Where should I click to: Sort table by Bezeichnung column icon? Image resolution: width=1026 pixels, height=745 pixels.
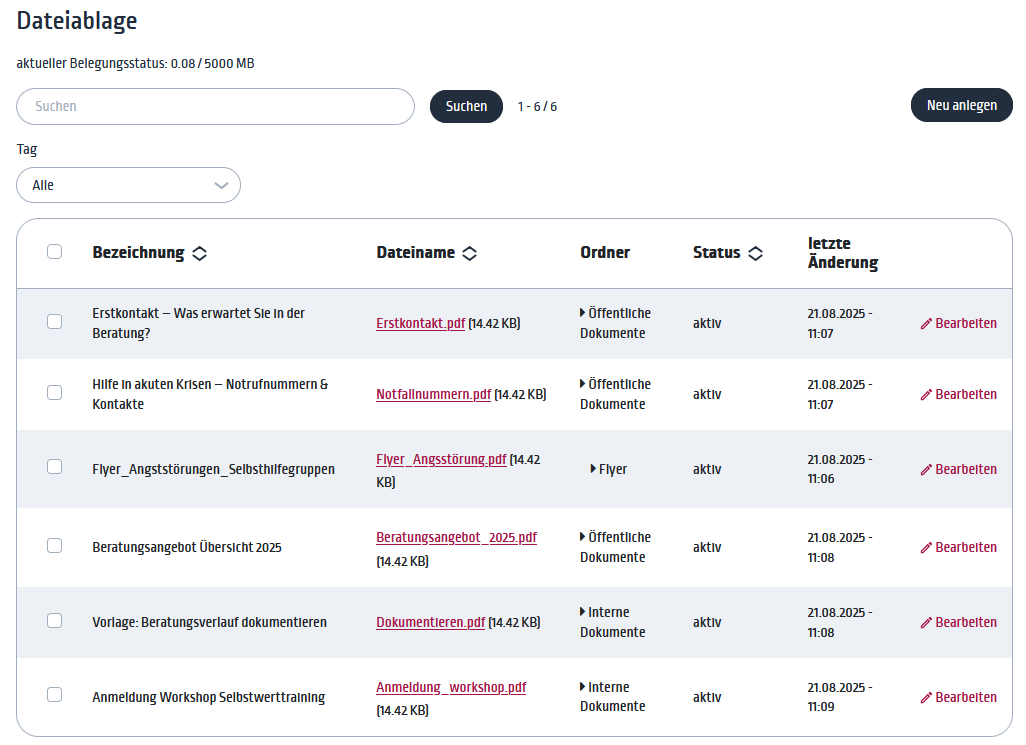click(x=200, y=254)
